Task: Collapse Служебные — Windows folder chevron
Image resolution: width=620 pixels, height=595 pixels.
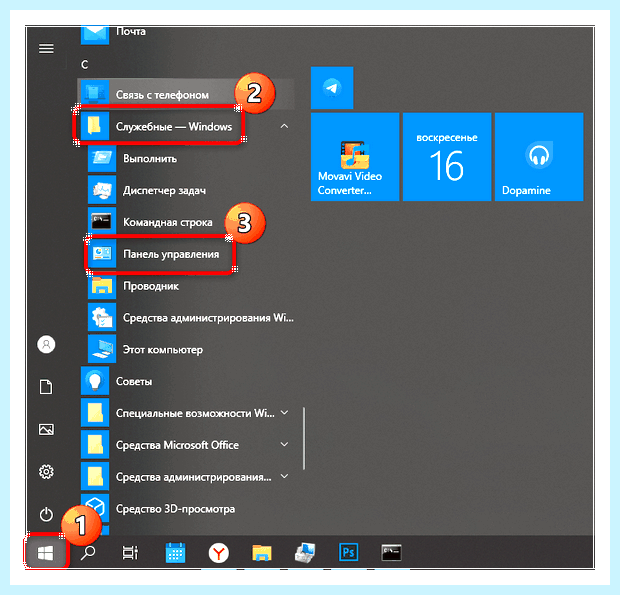Action: pyautogui.click(x=284, y=127)
